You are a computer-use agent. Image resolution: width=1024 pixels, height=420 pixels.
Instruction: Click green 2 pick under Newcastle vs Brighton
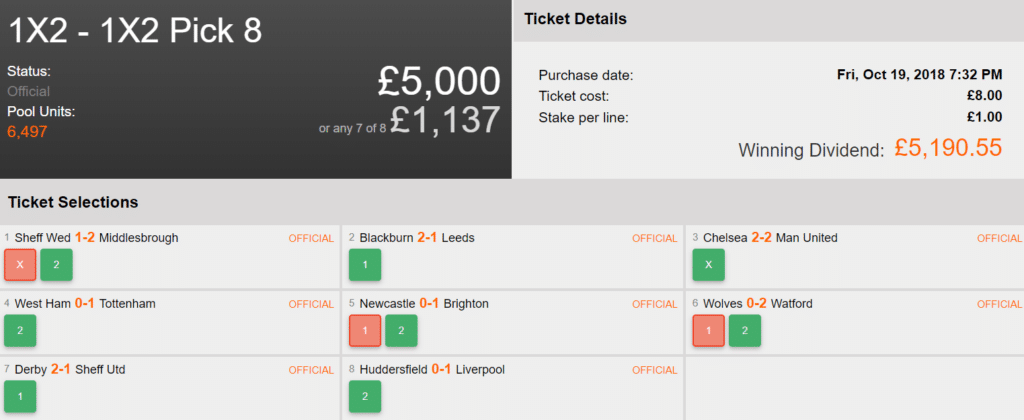tap(400, 331)
